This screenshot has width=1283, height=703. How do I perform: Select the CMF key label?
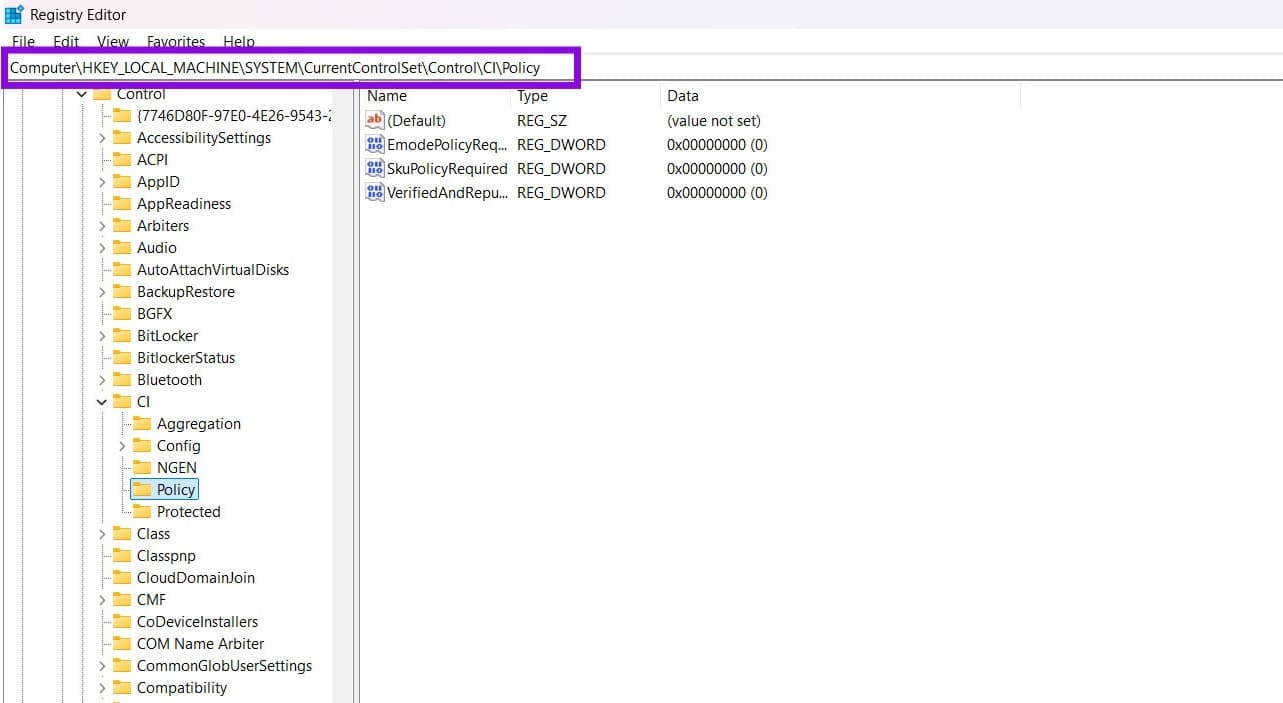click(x=152, y=600)
